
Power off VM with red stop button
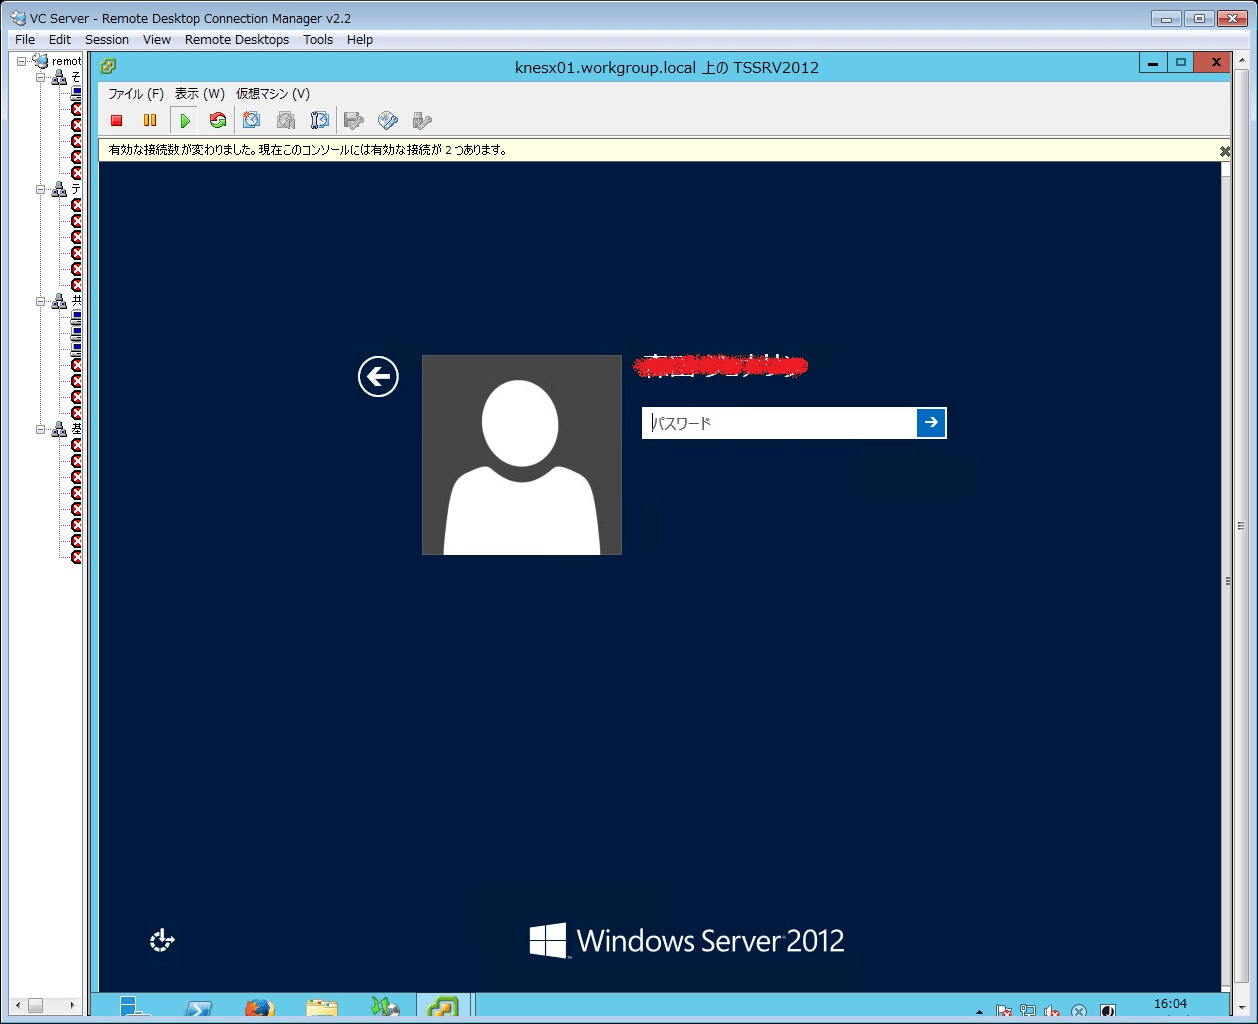[117, 121]
